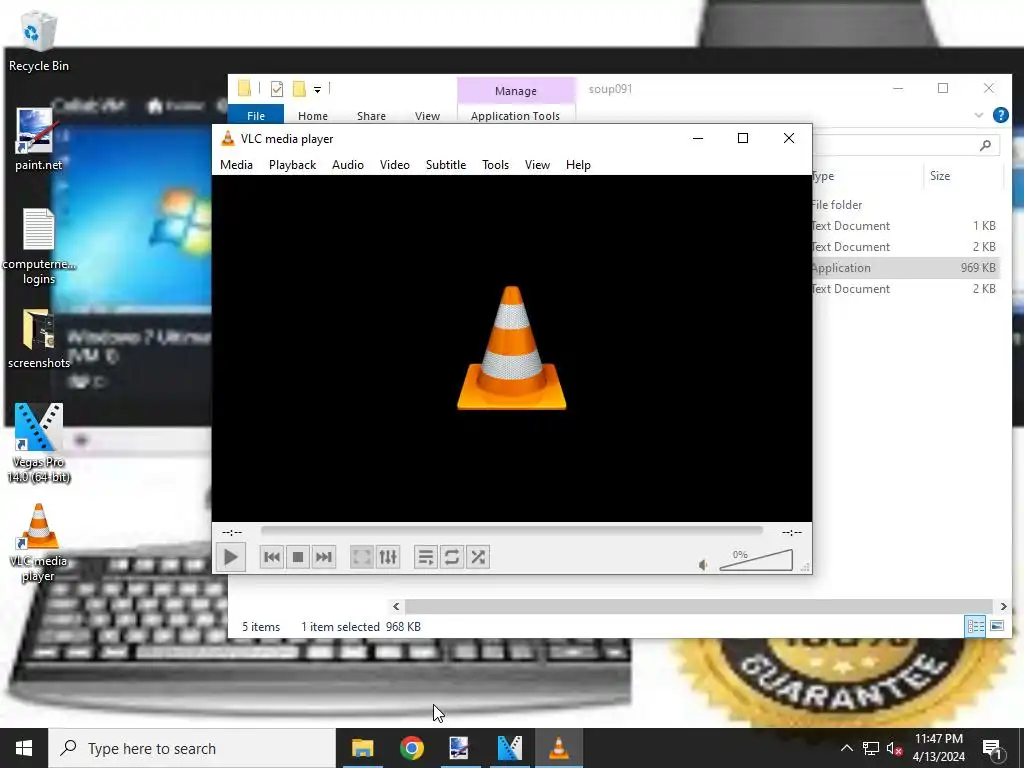
Task: Open the File tab in File Explorer
Action: point(256,115)
